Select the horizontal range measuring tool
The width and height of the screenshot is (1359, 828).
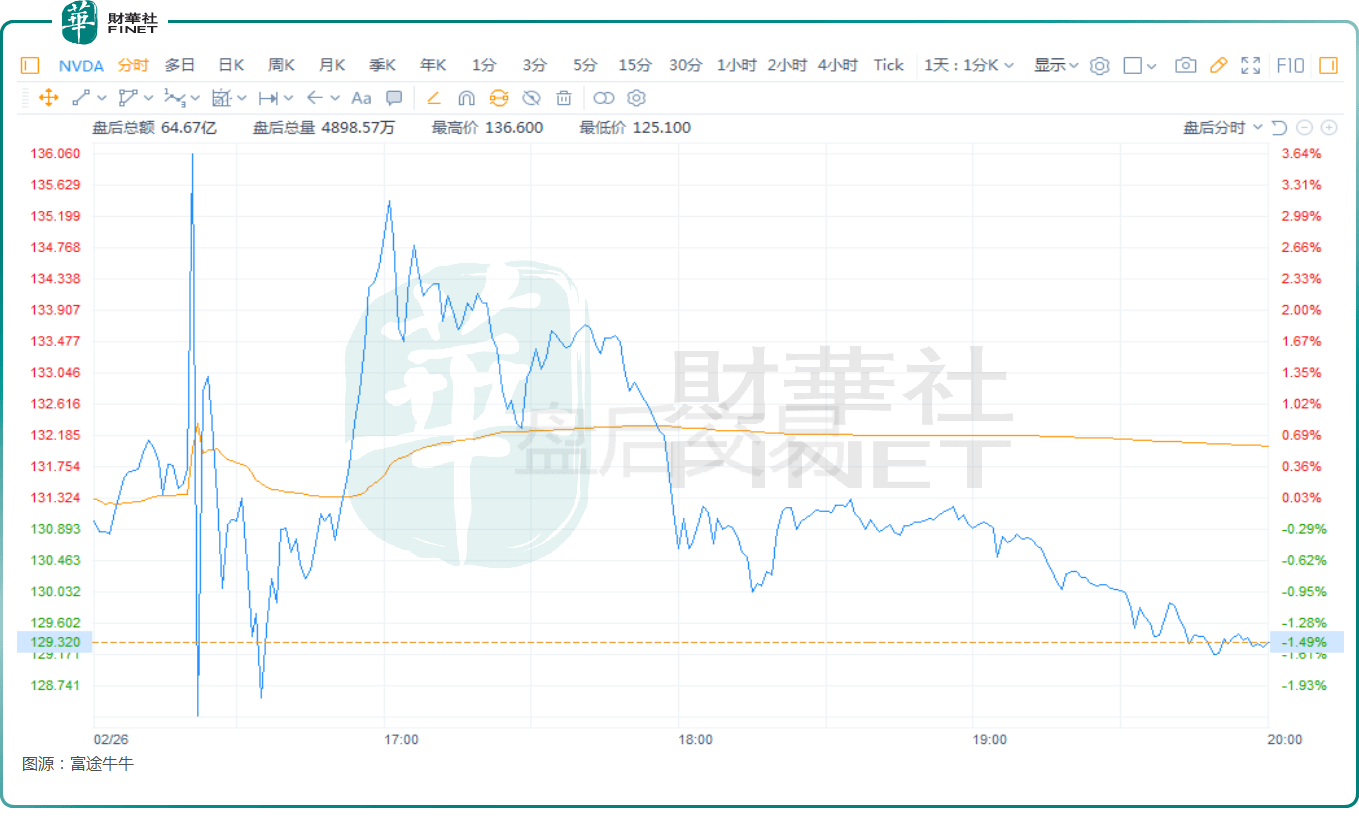268,98
